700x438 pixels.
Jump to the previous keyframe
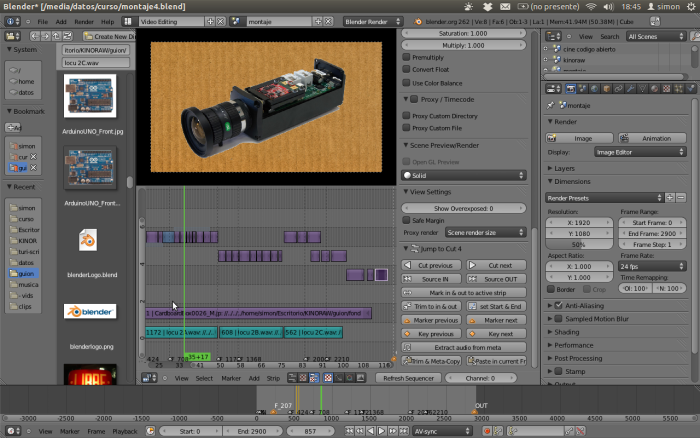360,431
